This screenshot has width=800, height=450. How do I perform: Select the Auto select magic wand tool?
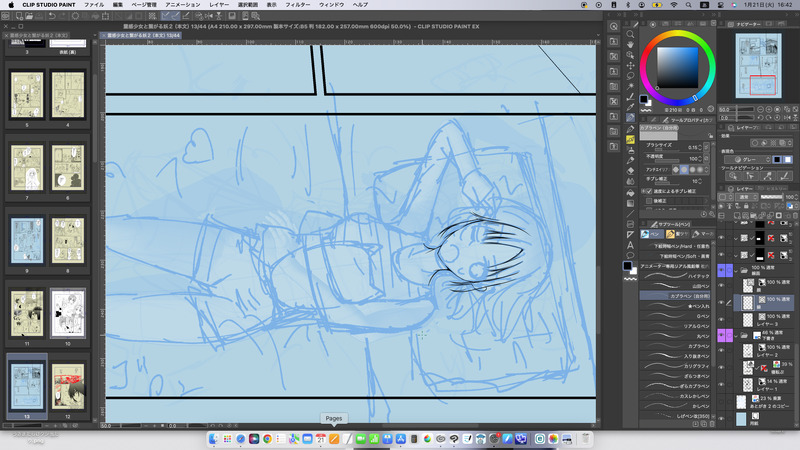[x=630, y=86]
